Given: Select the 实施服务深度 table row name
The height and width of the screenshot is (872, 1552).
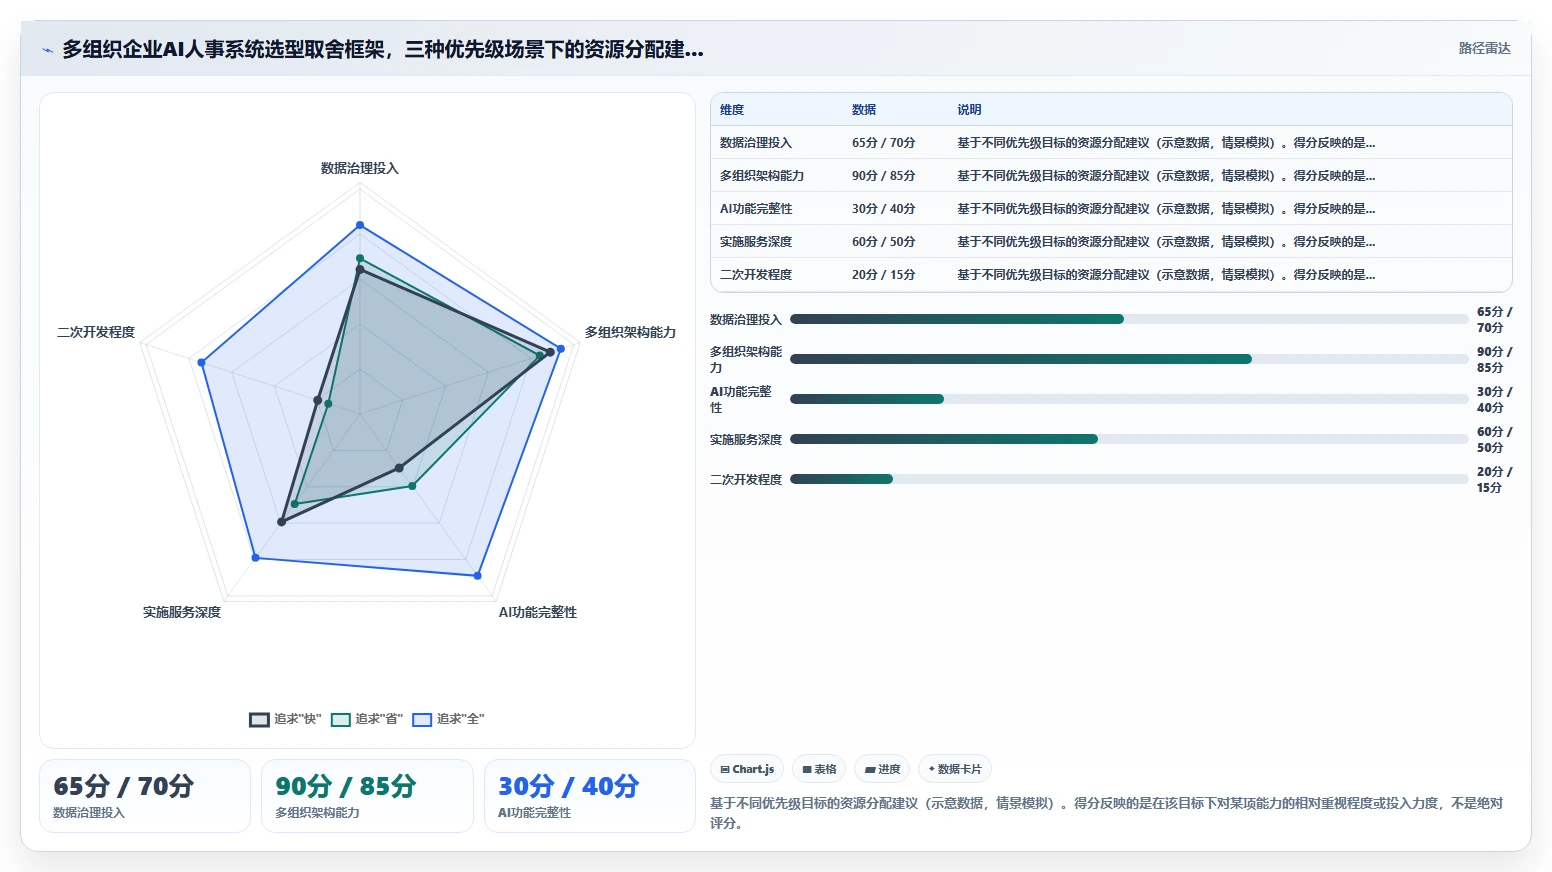Looking at the screenshot, I should (x=756, y=242).
